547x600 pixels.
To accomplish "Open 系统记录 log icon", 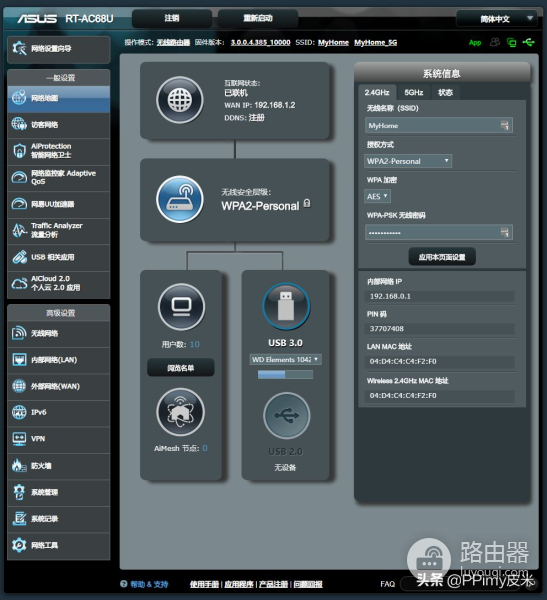I will click(19, 518).
